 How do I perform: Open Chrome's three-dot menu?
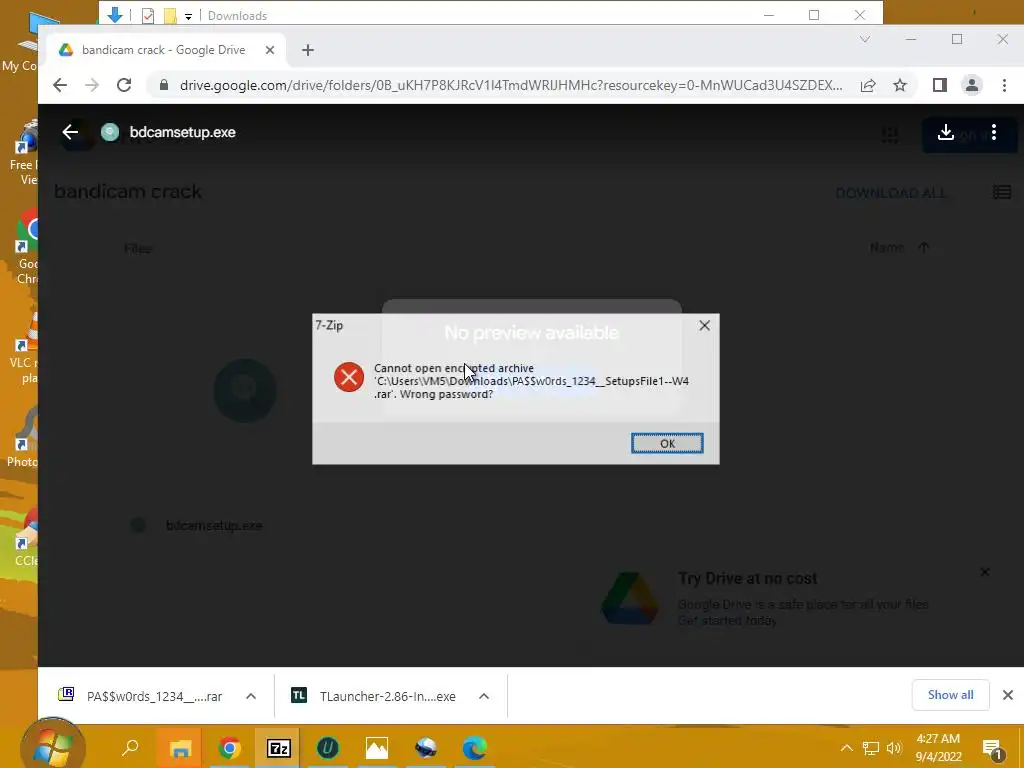click(1004, 85)
